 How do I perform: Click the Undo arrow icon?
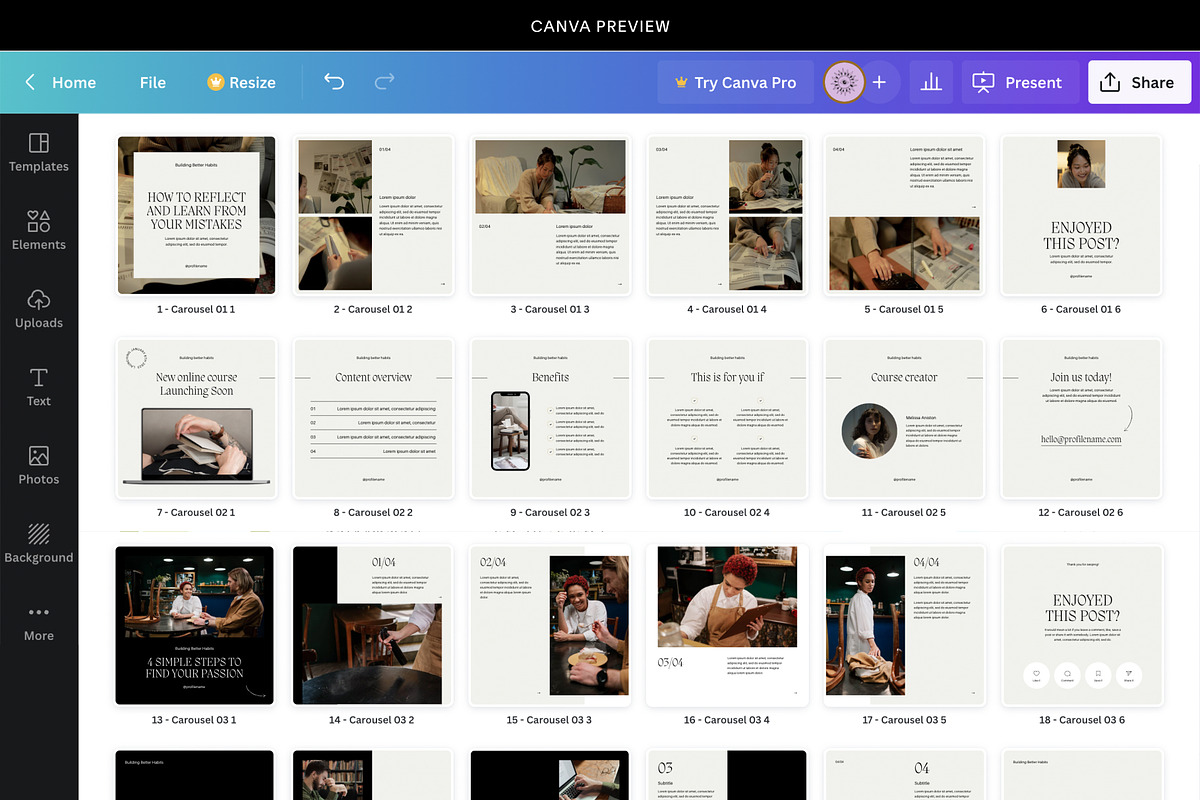click(x=334, y=82)
